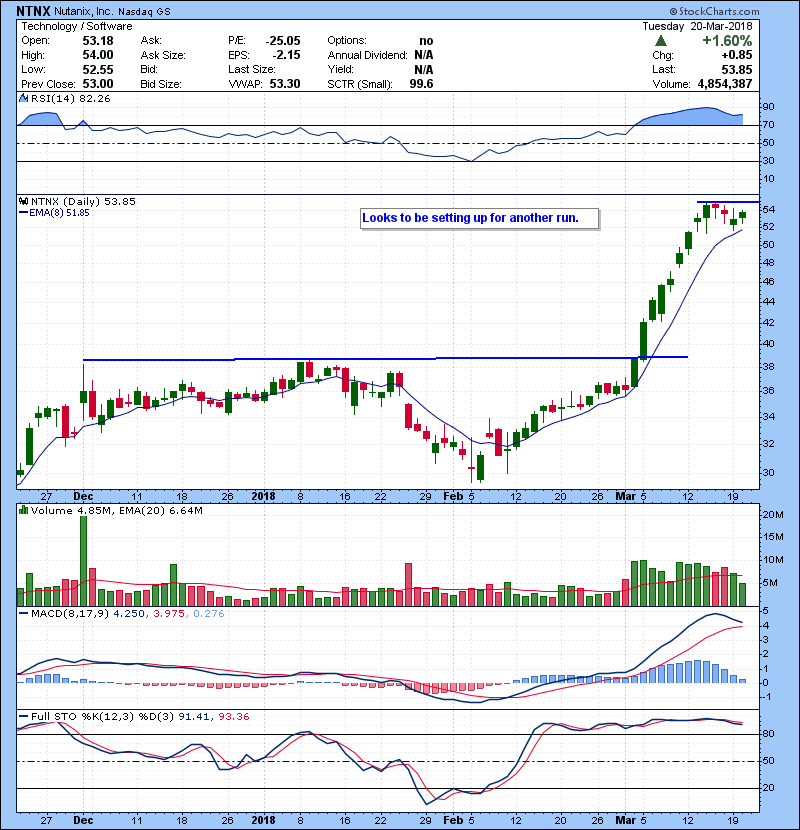Click the Annual Dividend: N/A entry
The width and height of the screenshot is (800, 830).
[x=380, y=55]
